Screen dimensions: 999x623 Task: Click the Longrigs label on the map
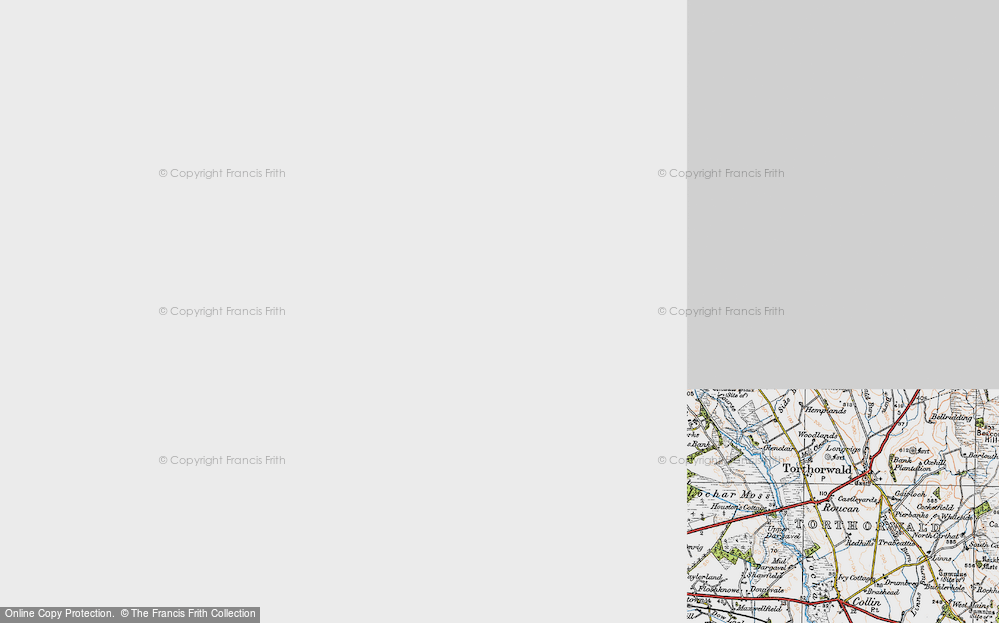[844, 448]
